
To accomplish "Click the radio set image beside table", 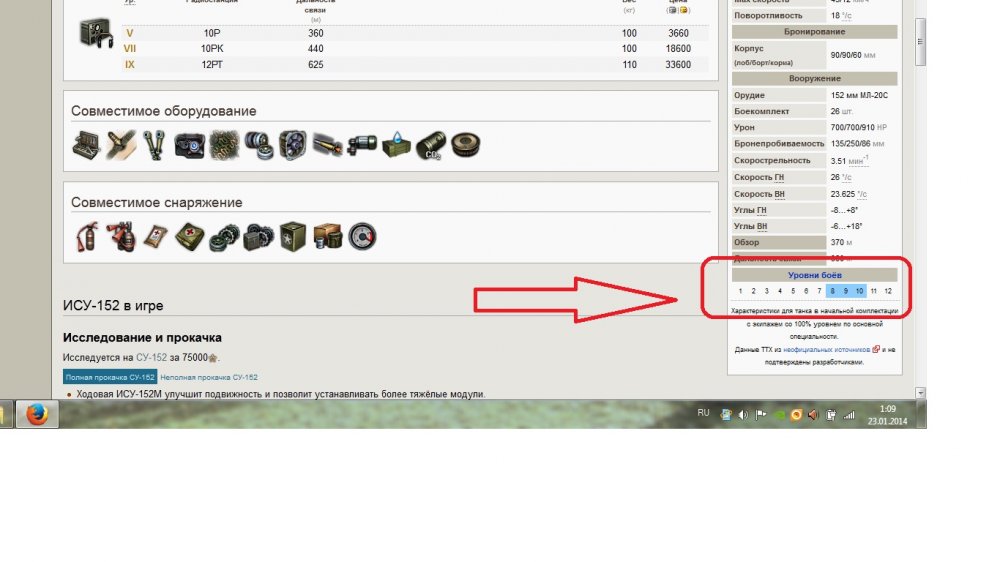I will (x=96, y=33).
